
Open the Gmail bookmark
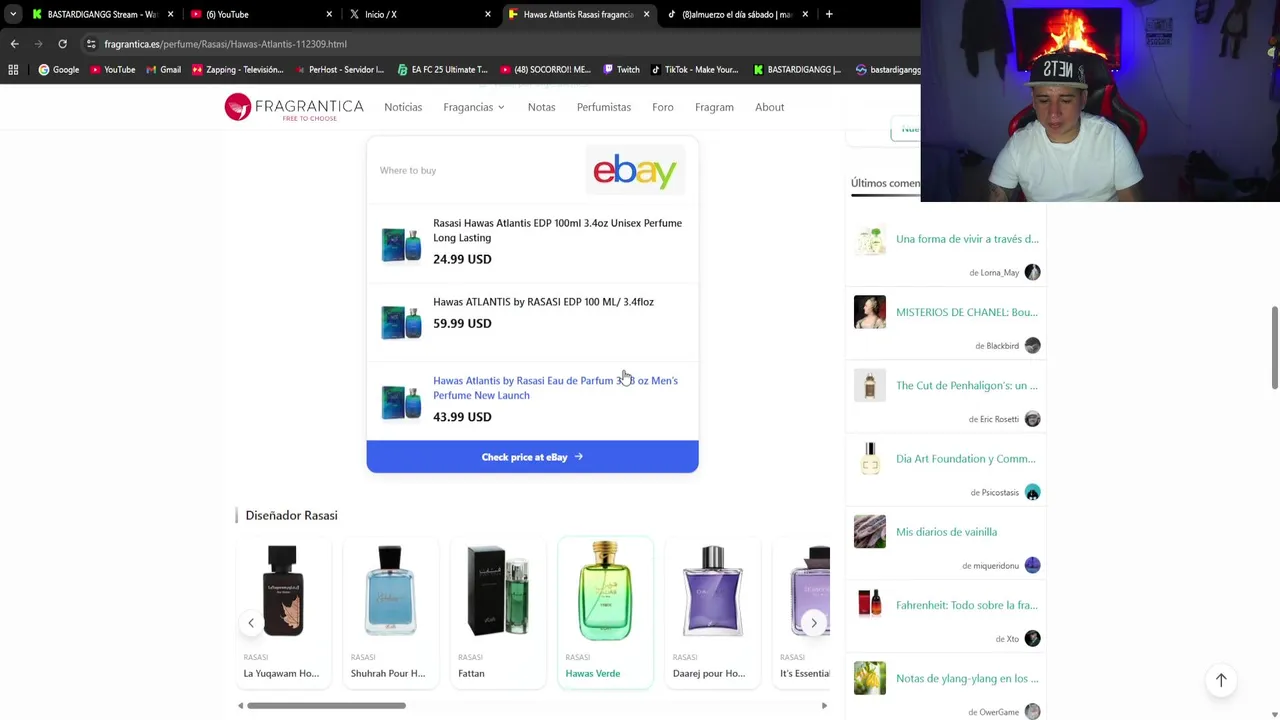(x=163, y=70)
